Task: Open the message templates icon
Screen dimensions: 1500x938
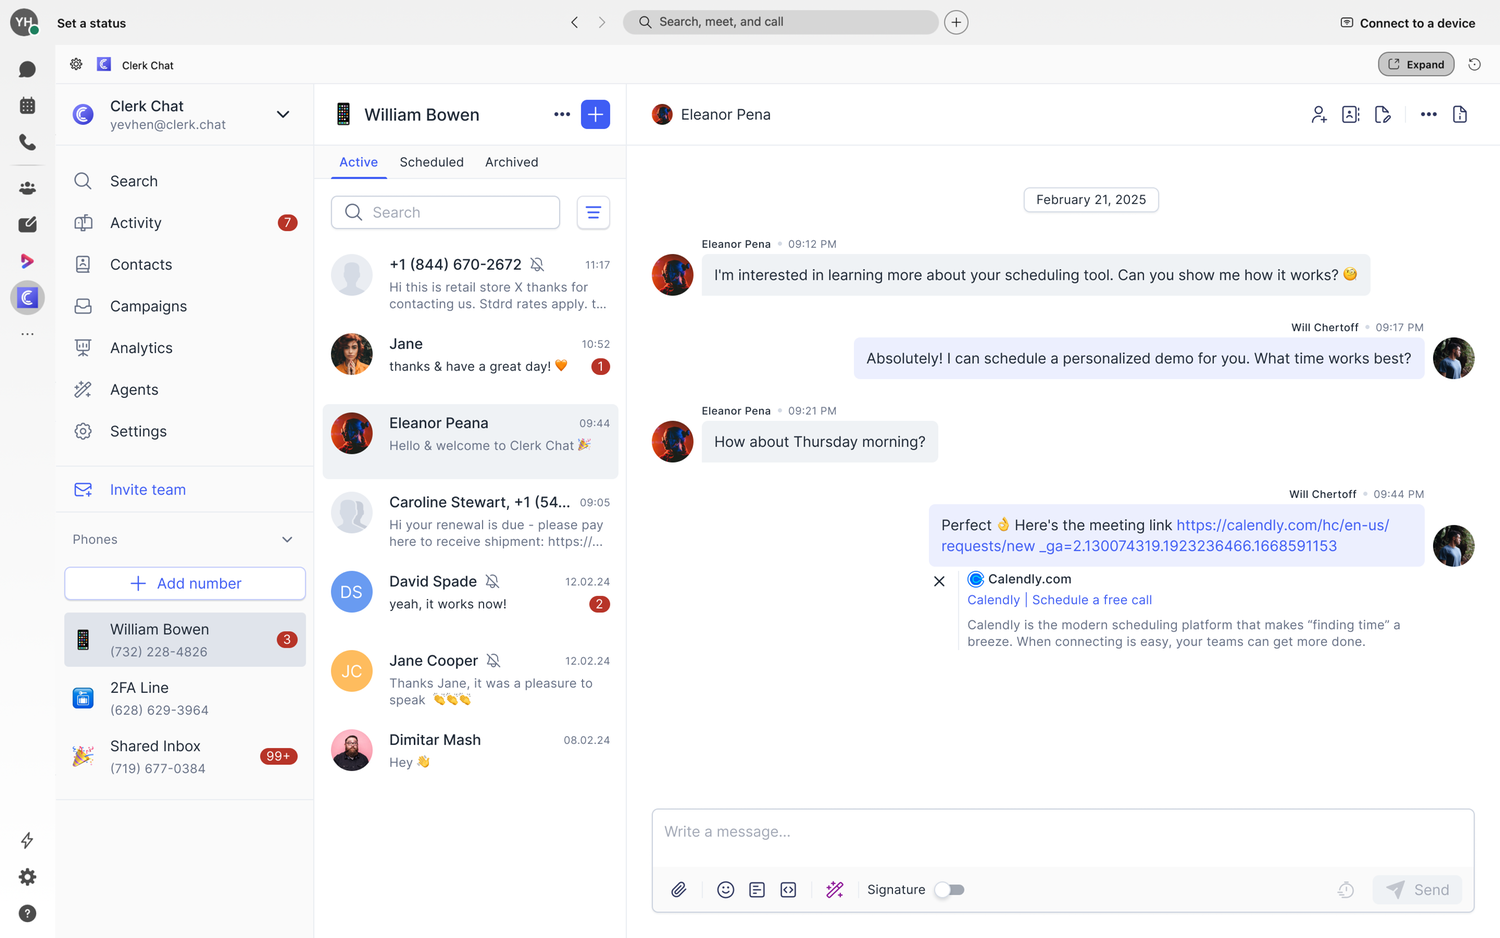Action: (757, 890)
